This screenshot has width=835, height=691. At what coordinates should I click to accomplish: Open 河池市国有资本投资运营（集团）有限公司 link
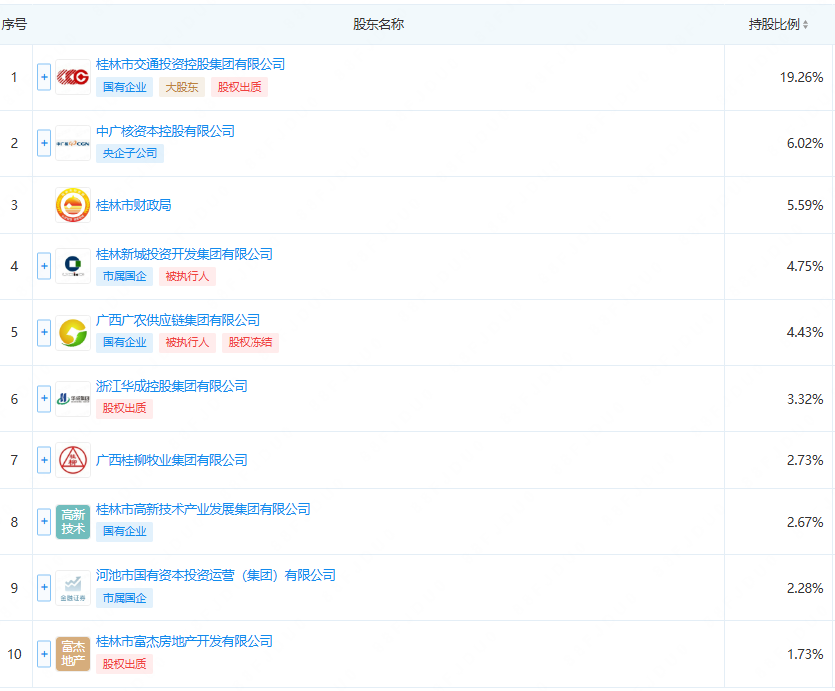tap(216, 575)
